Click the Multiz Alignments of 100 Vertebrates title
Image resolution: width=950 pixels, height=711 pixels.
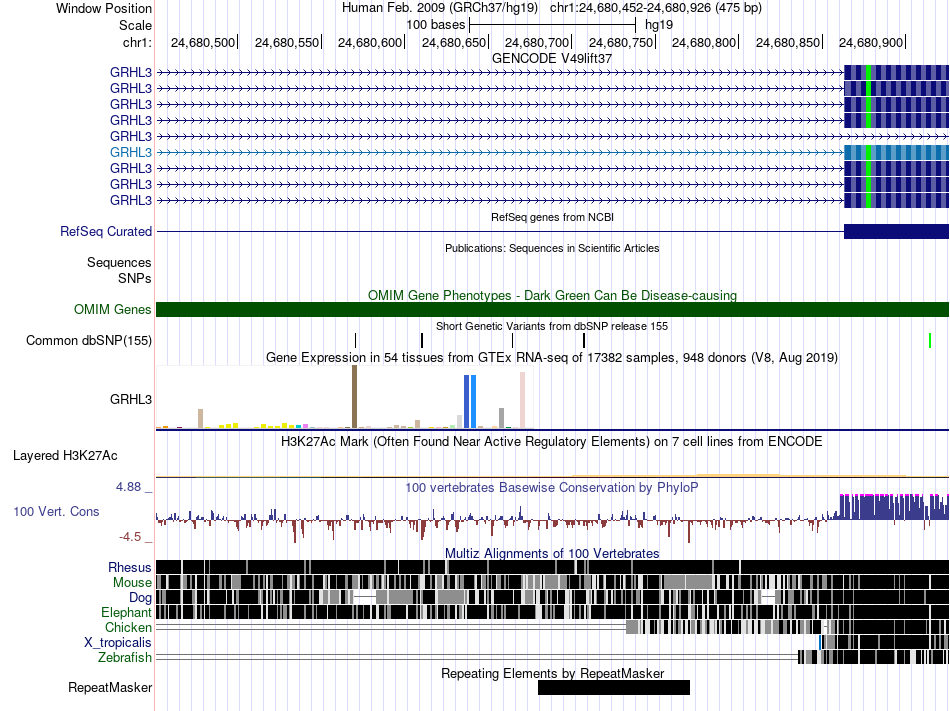(x=552, y=553)
